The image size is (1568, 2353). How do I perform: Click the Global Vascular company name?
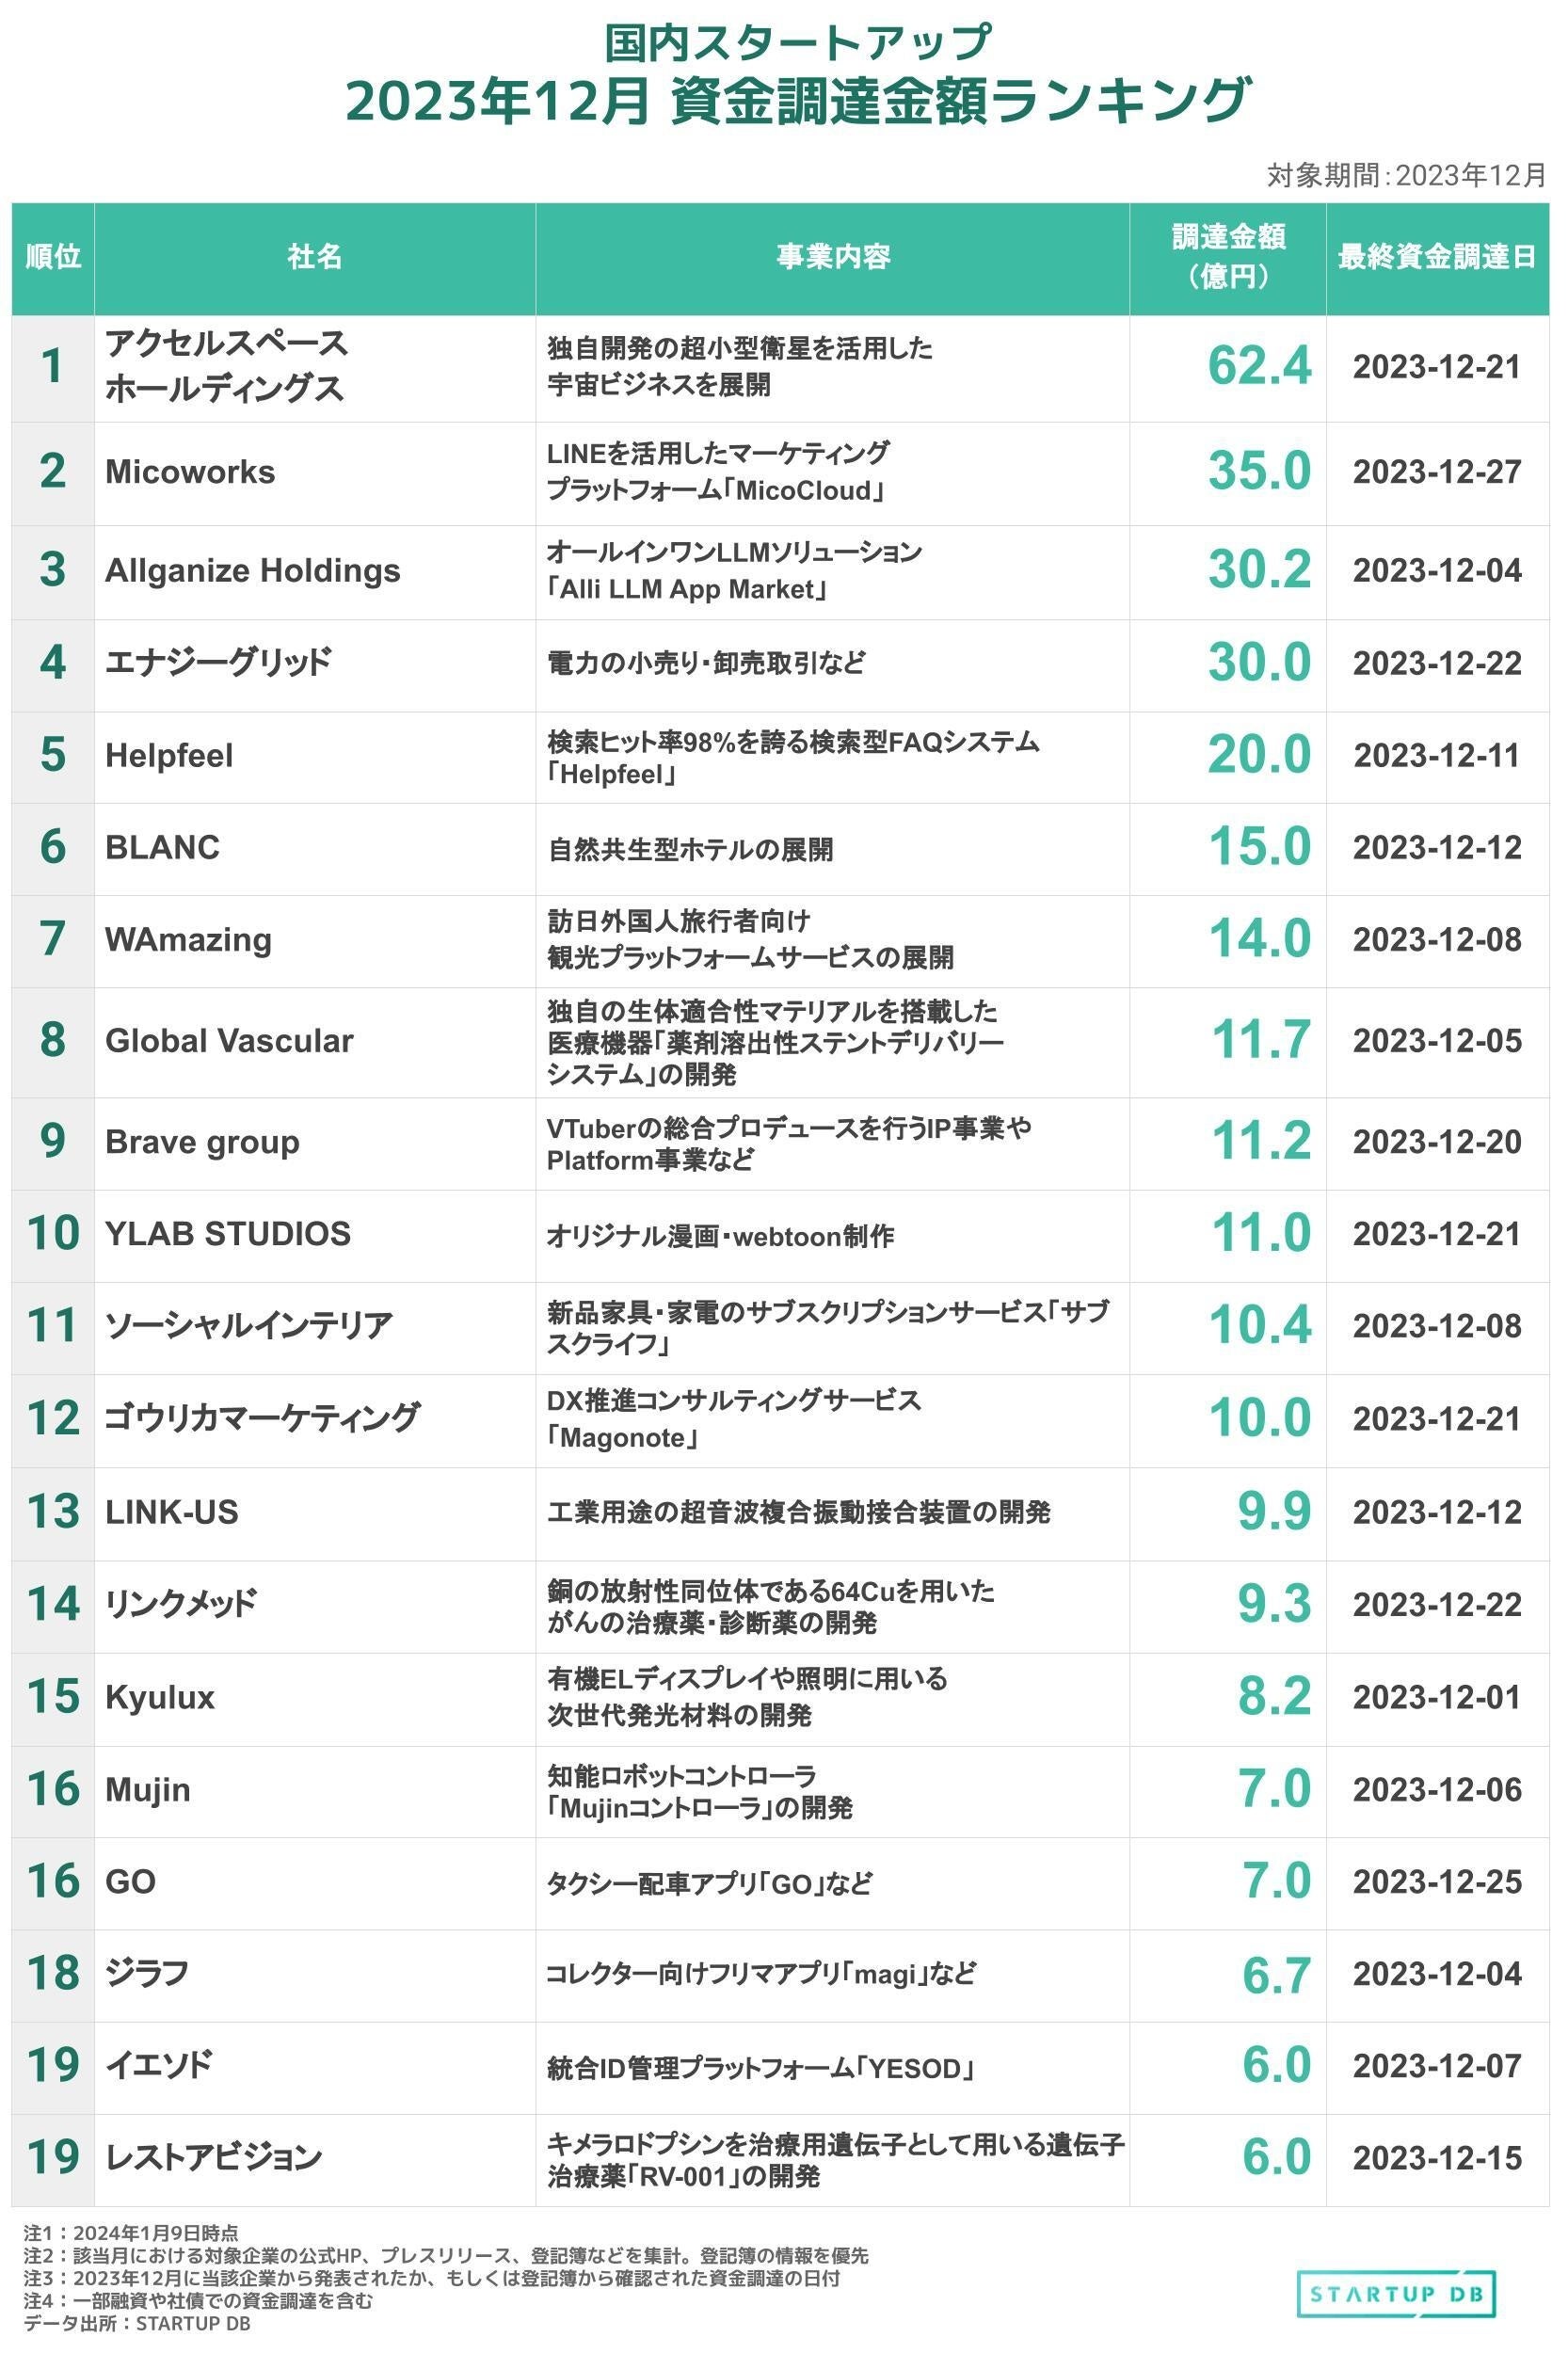[229, 1041]
